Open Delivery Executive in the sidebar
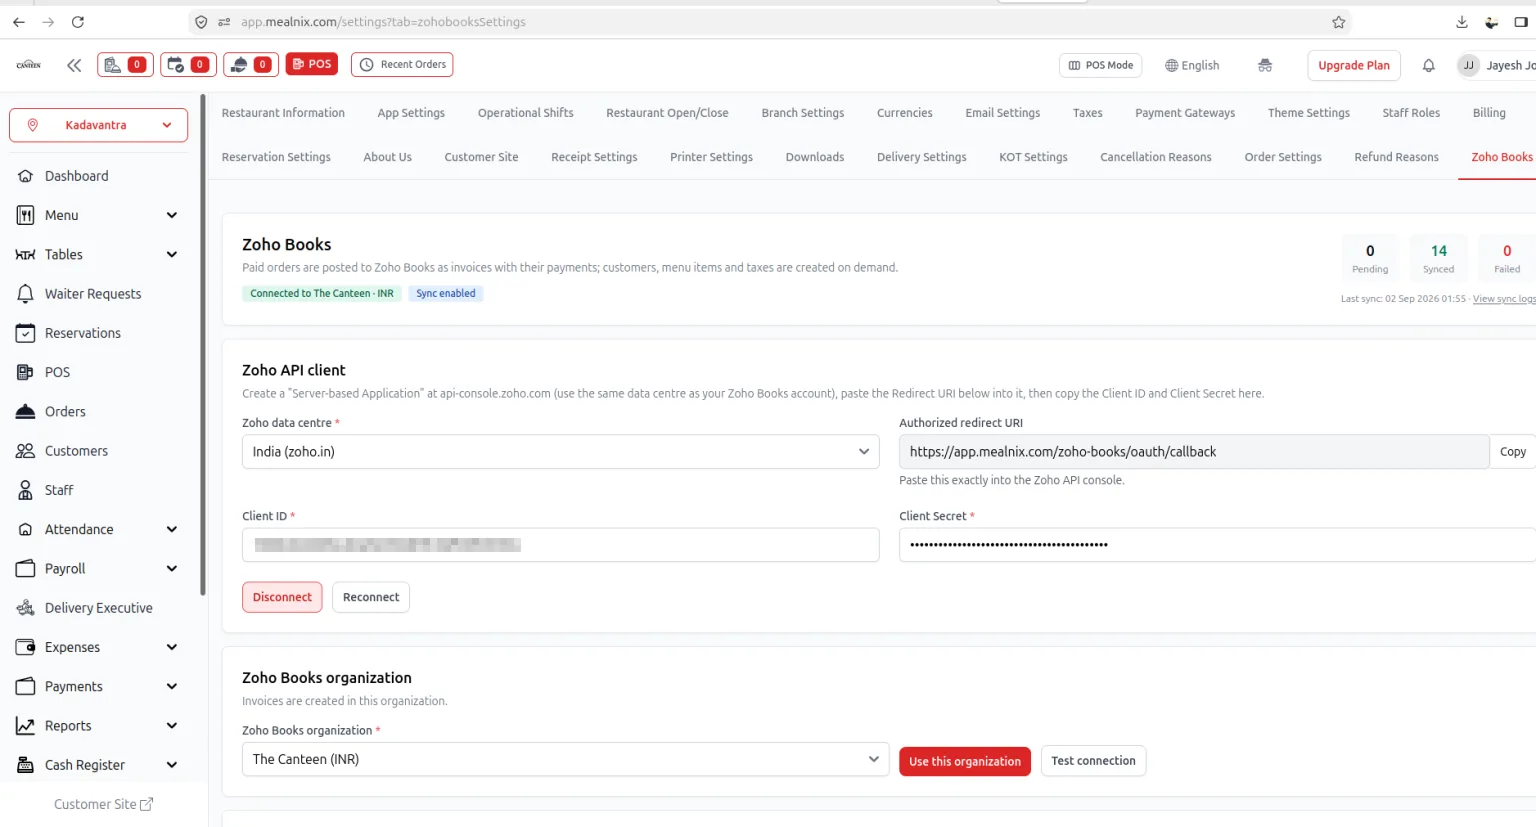 pyautogui.click(x=98, y=608)
